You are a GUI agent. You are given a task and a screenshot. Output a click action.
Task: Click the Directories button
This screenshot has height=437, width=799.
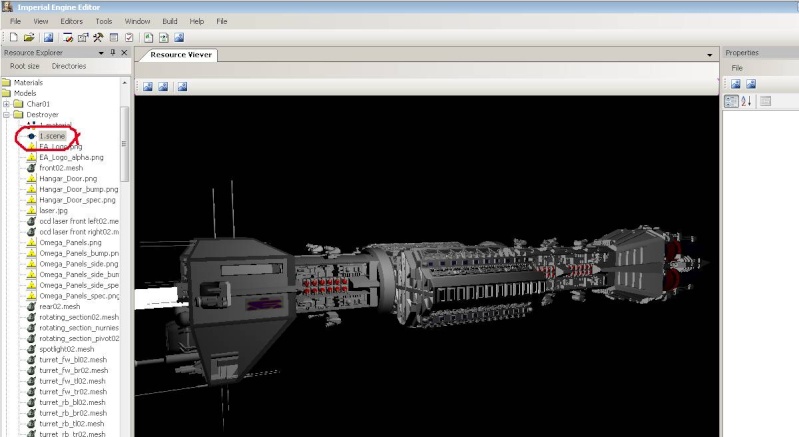pos(69,66)
